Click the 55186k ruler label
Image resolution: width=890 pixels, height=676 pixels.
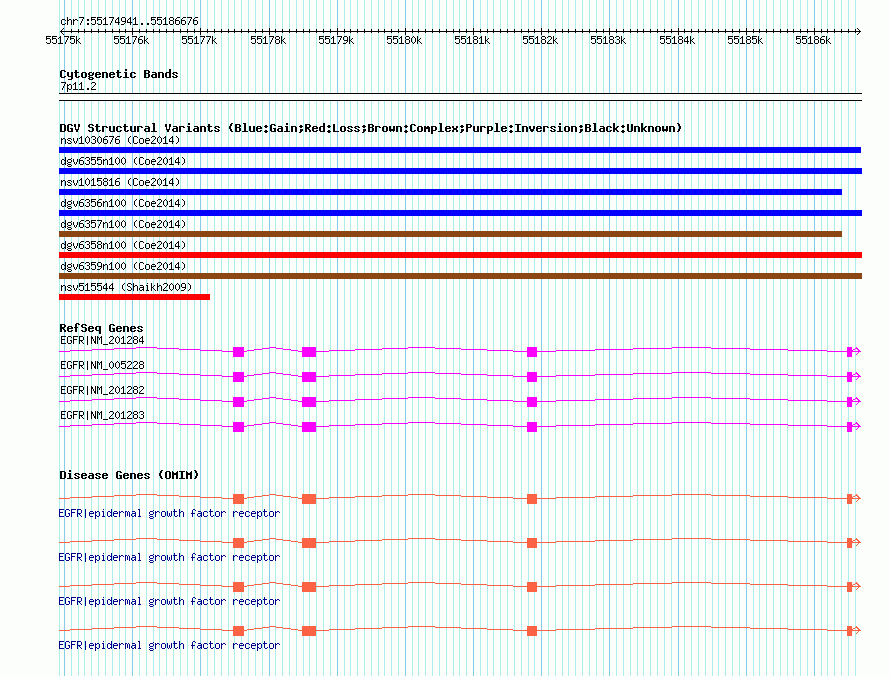point(813,41)
